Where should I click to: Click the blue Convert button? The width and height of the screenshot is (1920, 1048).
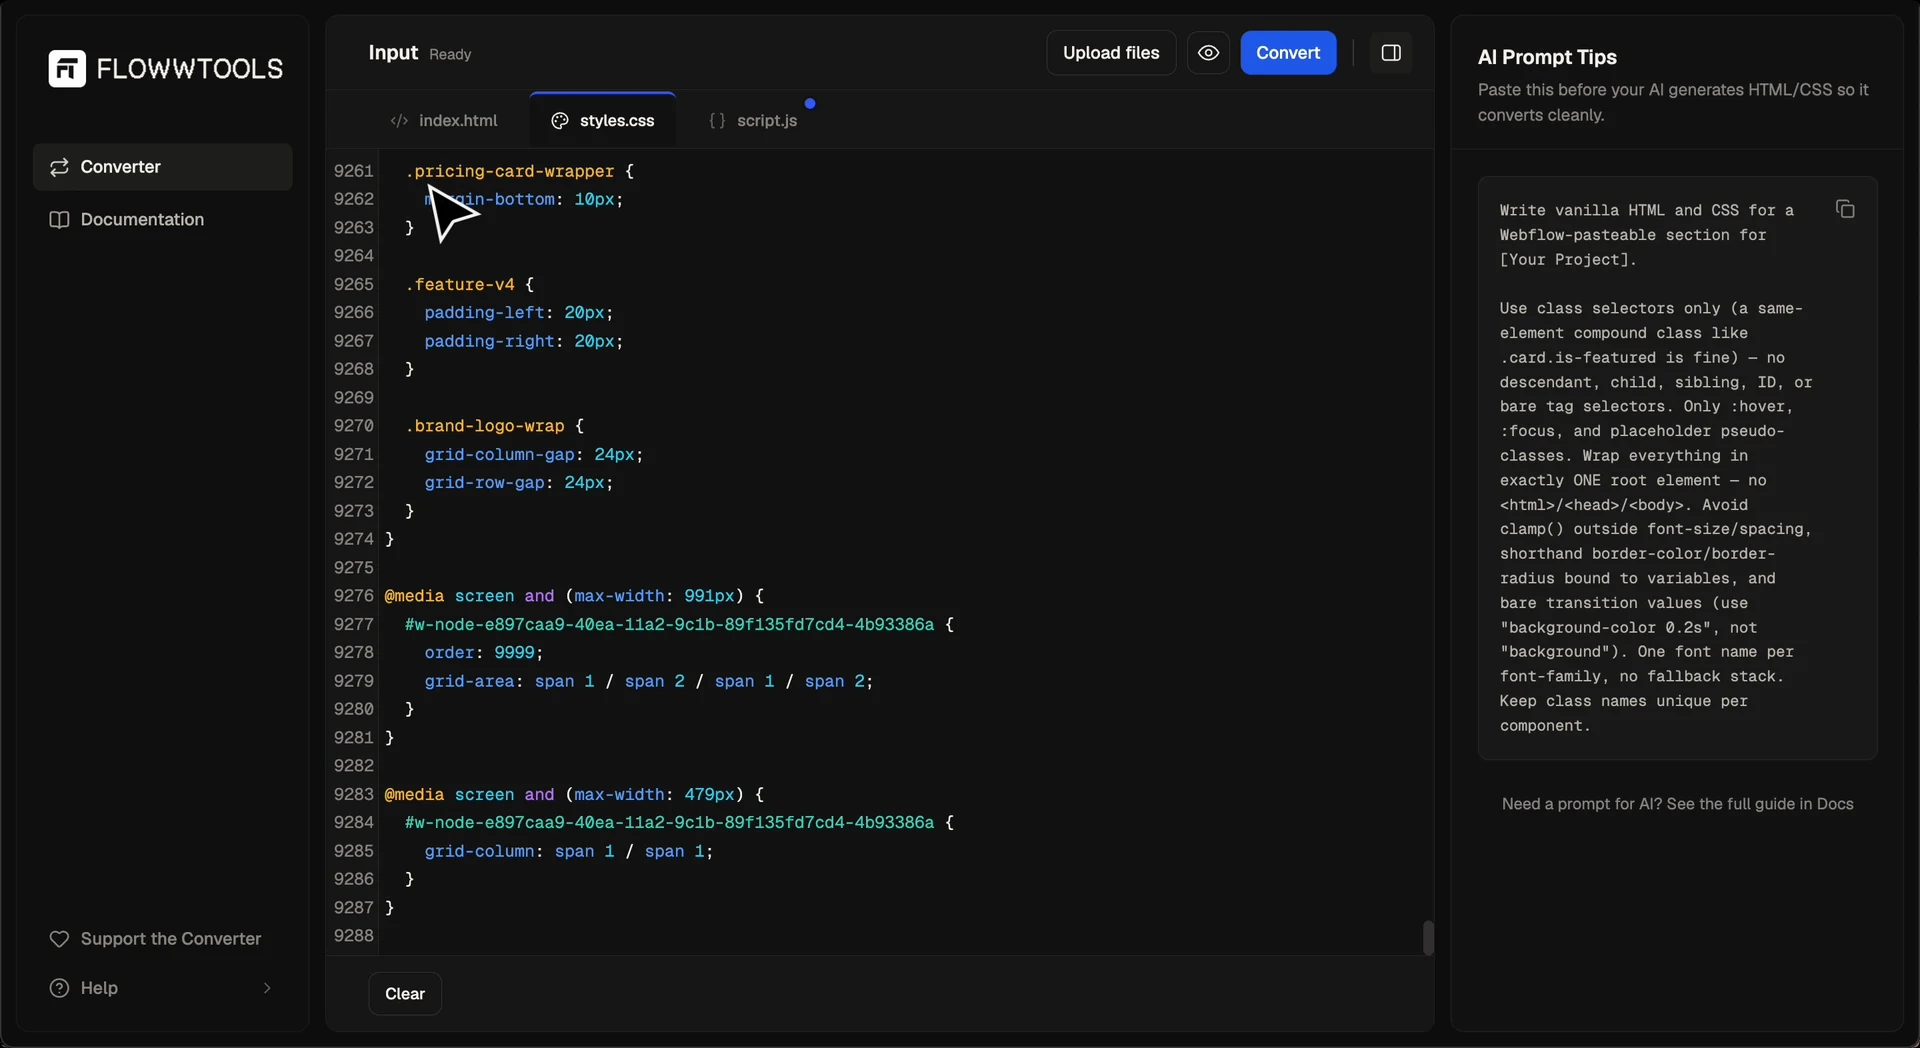point(1288,53)
